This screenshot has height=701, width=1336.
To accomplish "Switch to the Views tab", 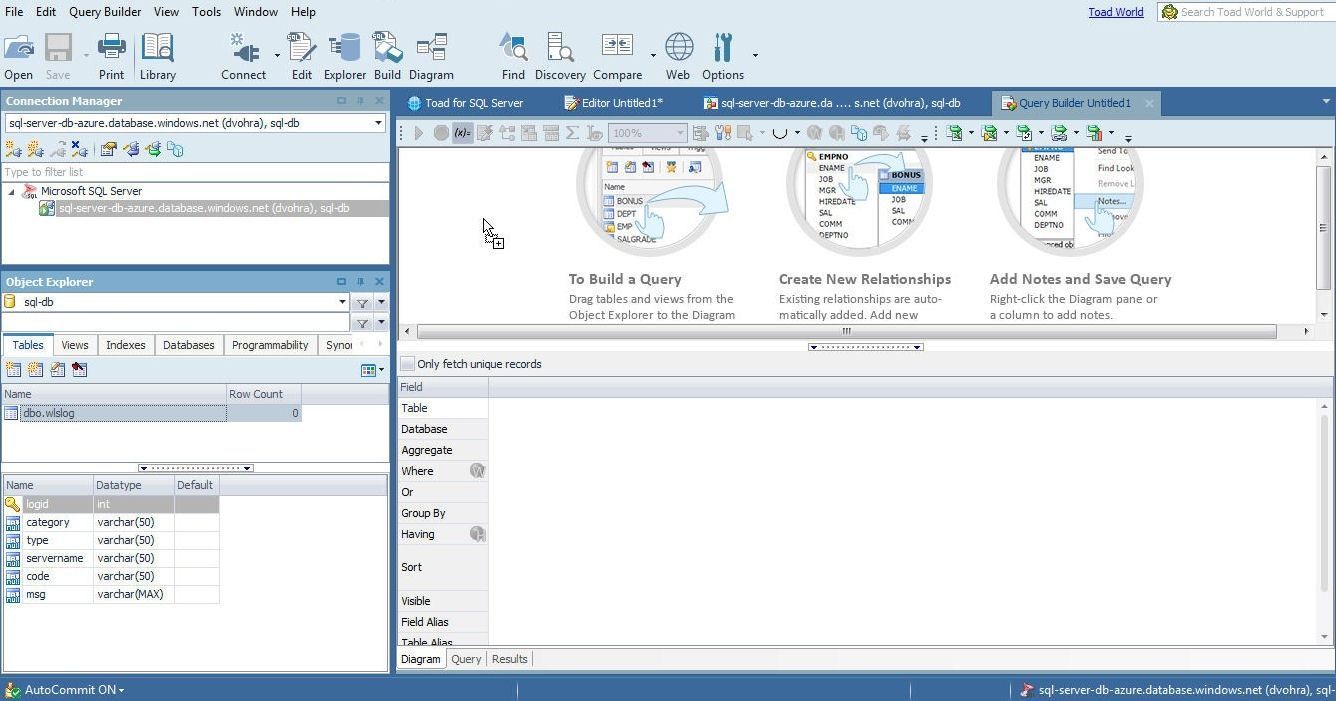I will pyautogui.click(x=75, y=345).
